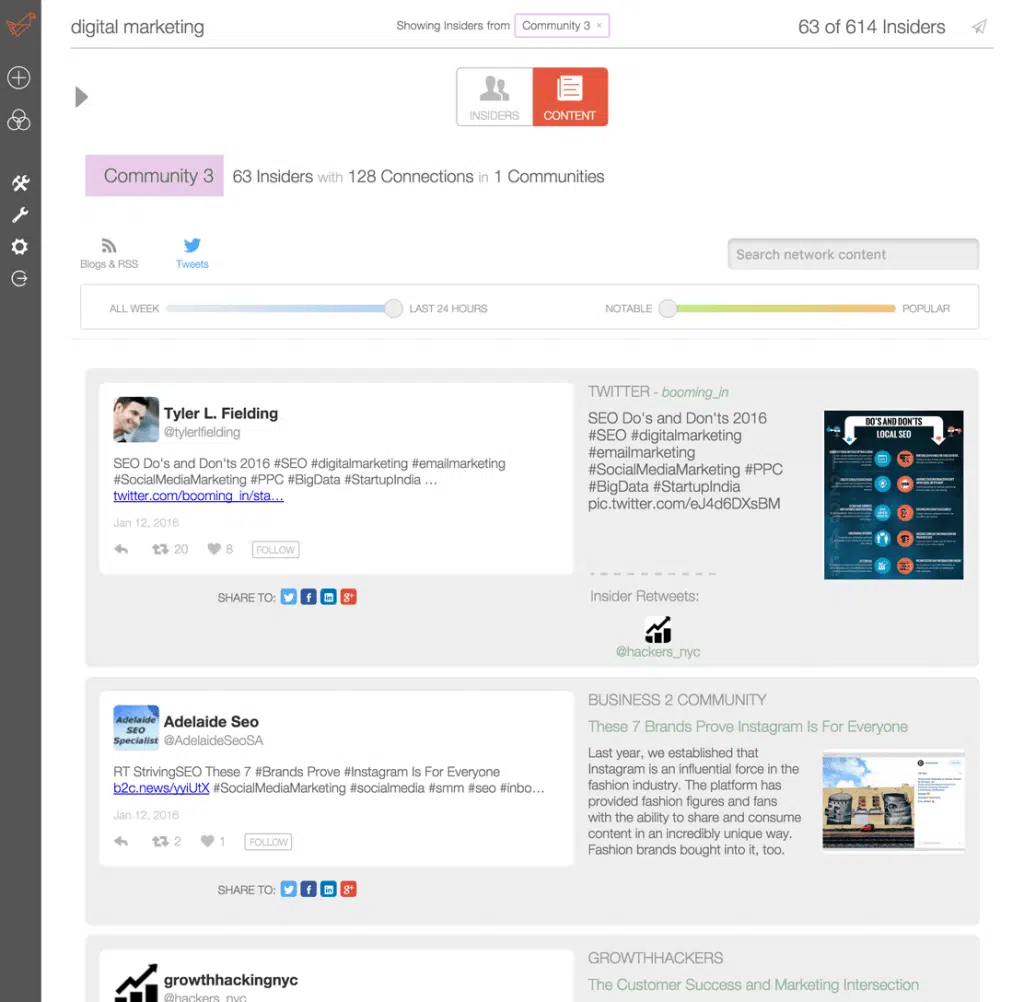
Task: Open the @hackers_nyc handle link
Action: click(x=658, y=652)
